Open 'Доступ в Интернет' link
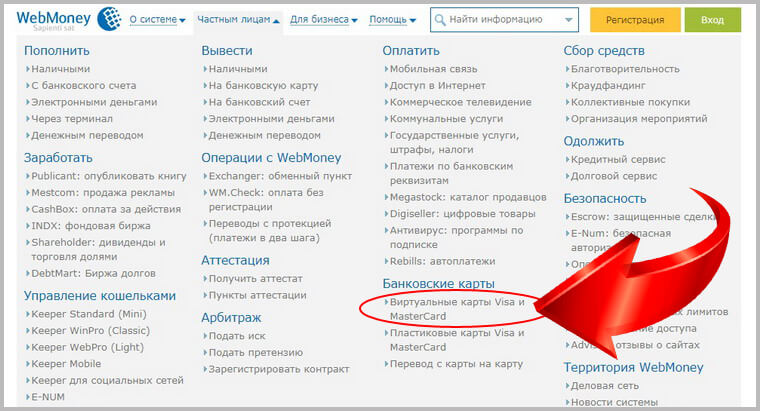The image size is (760, 411). click(438, 85)
